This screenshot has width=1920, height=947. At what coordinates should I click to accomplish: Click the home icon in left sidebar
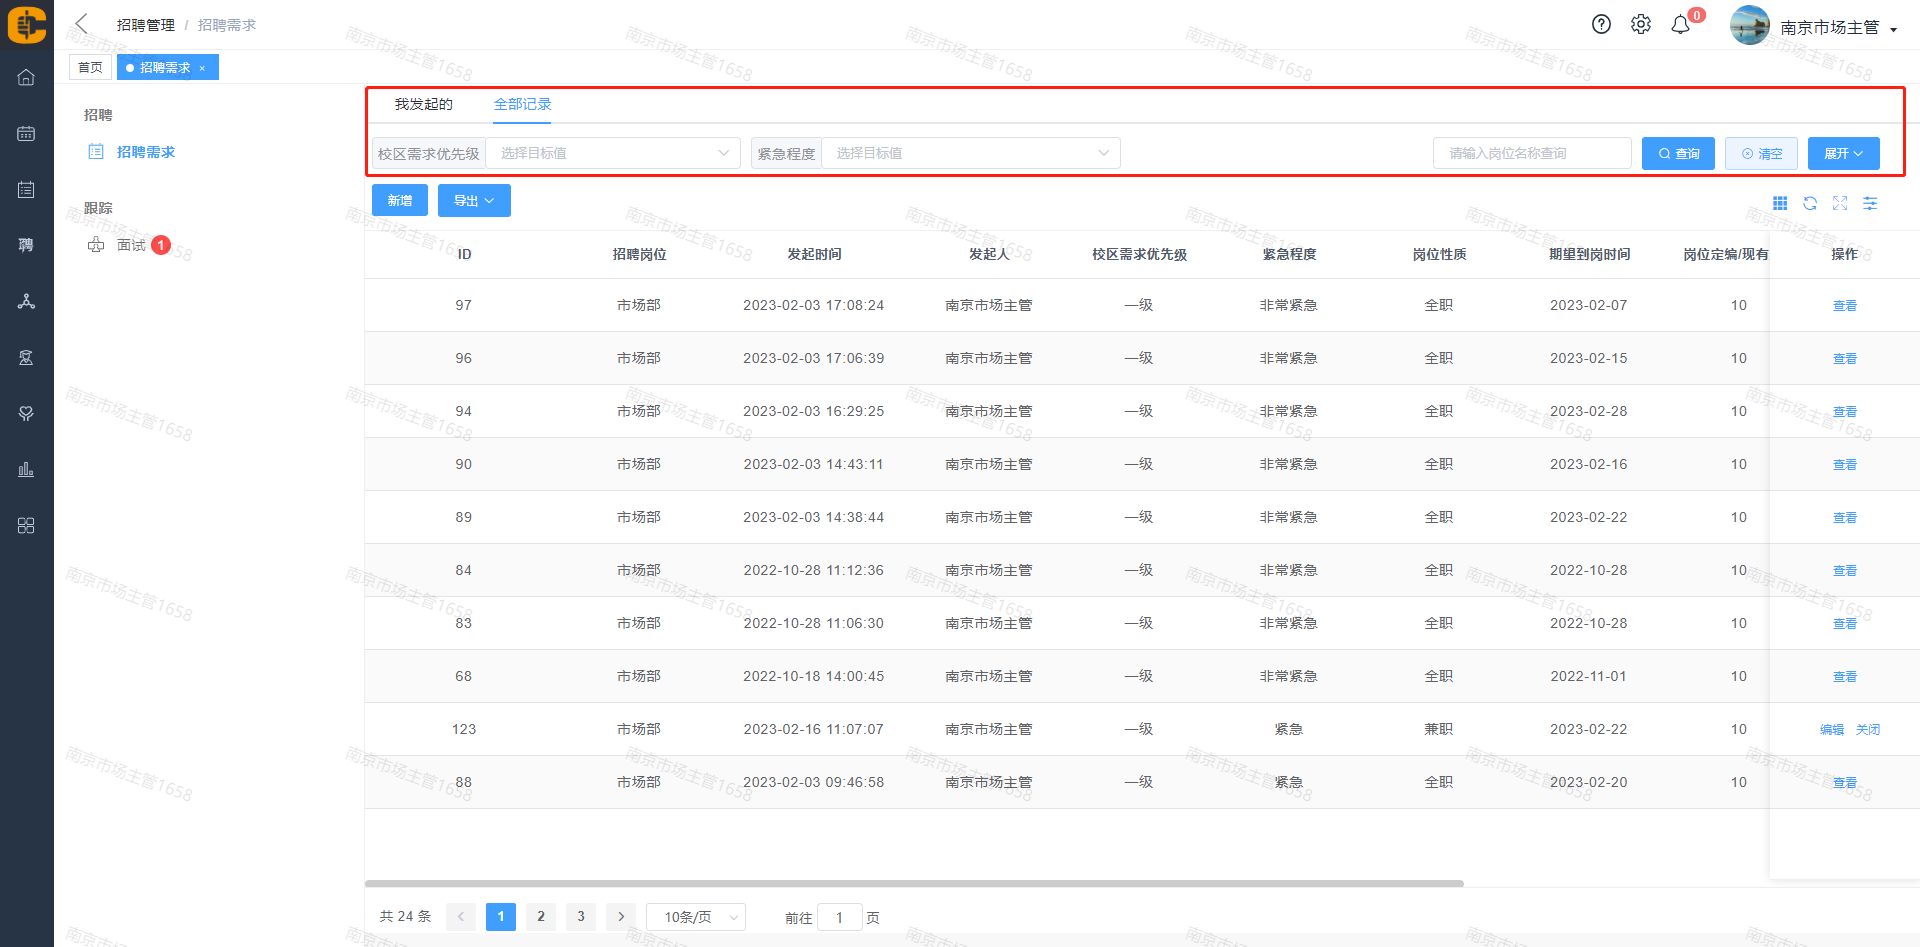pyautogui.click(x=26, y=78)
